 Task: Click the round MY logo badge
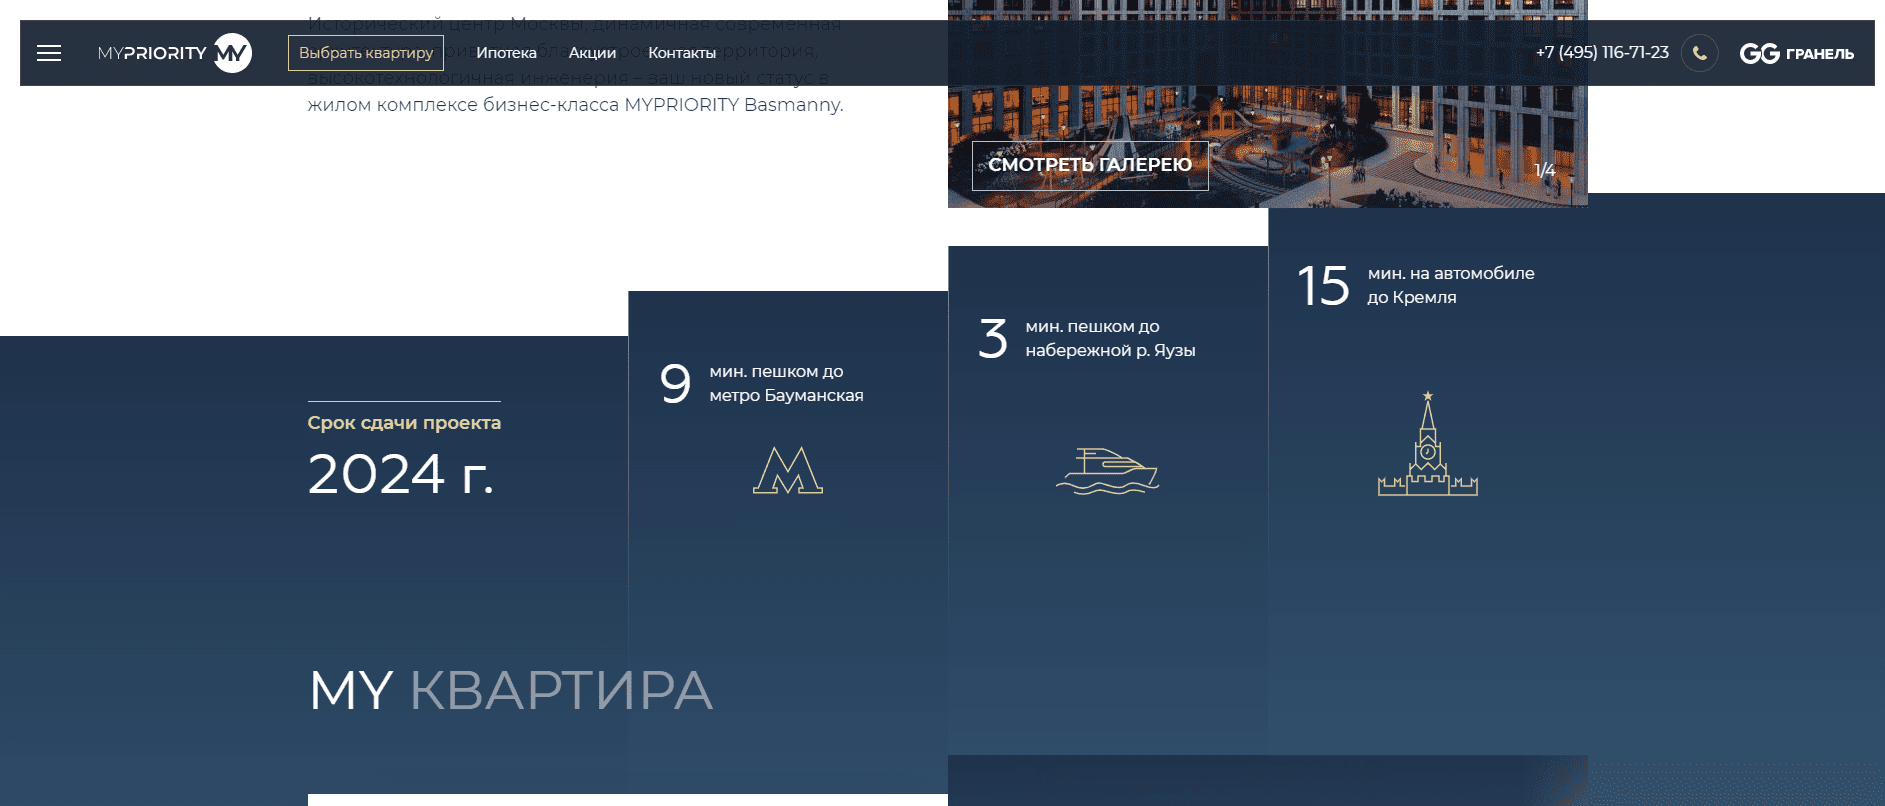233,53
